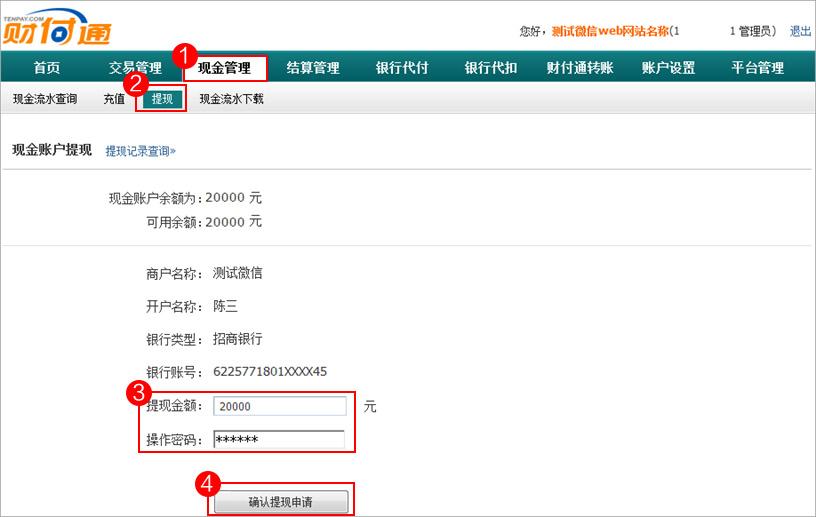Click the 财付通 Tenpay logo

[x=57, y=27]
